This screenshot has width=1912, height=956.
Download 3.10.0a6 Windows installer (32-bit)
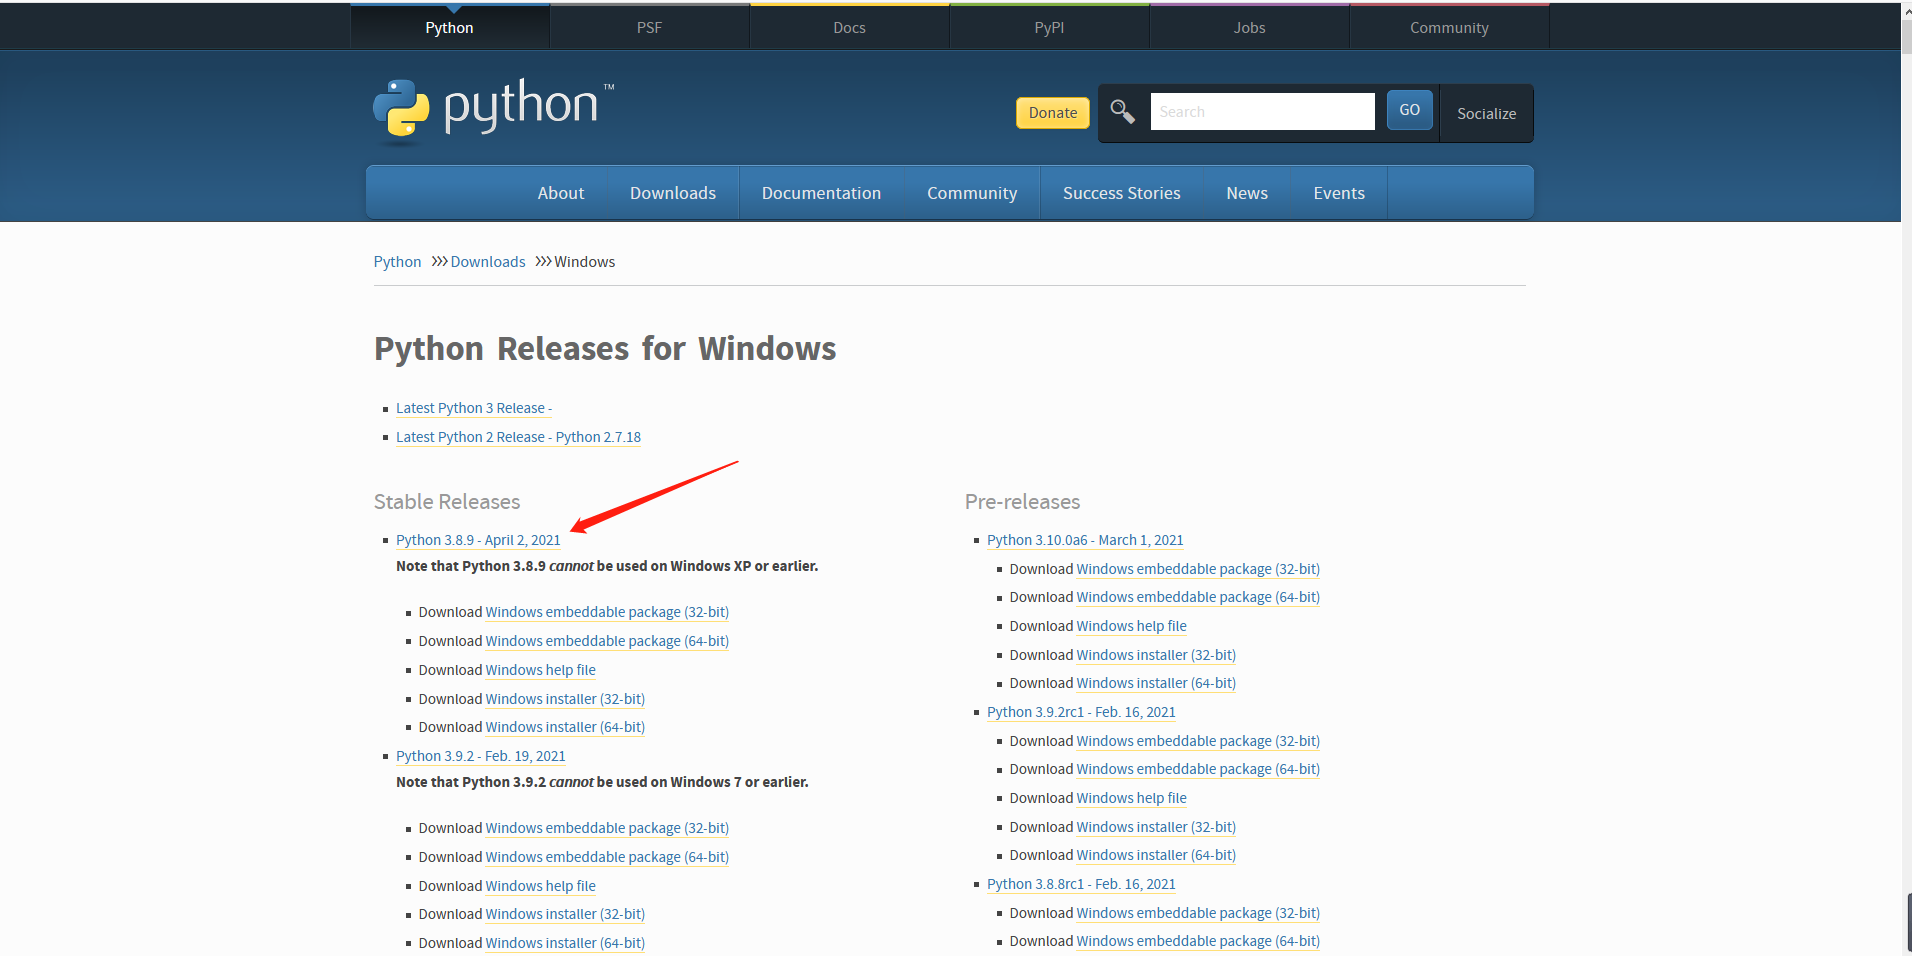pyautogui.click(x=1156, y=655)
